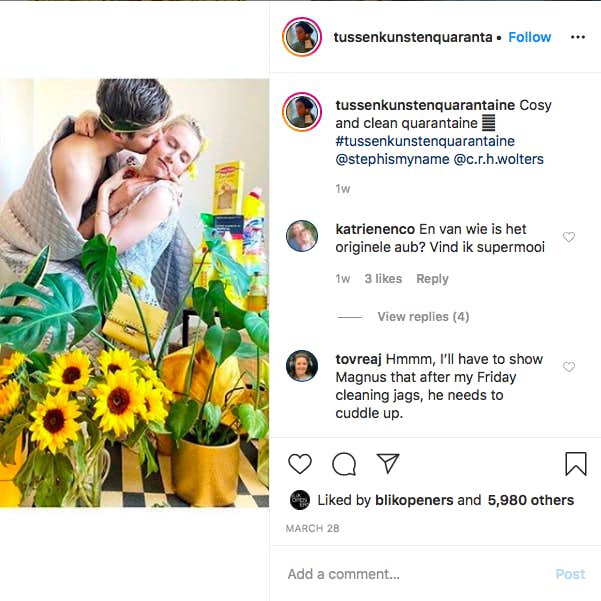
Task: Follow the tussenkunstenquarantaine account
Action: 529,37
